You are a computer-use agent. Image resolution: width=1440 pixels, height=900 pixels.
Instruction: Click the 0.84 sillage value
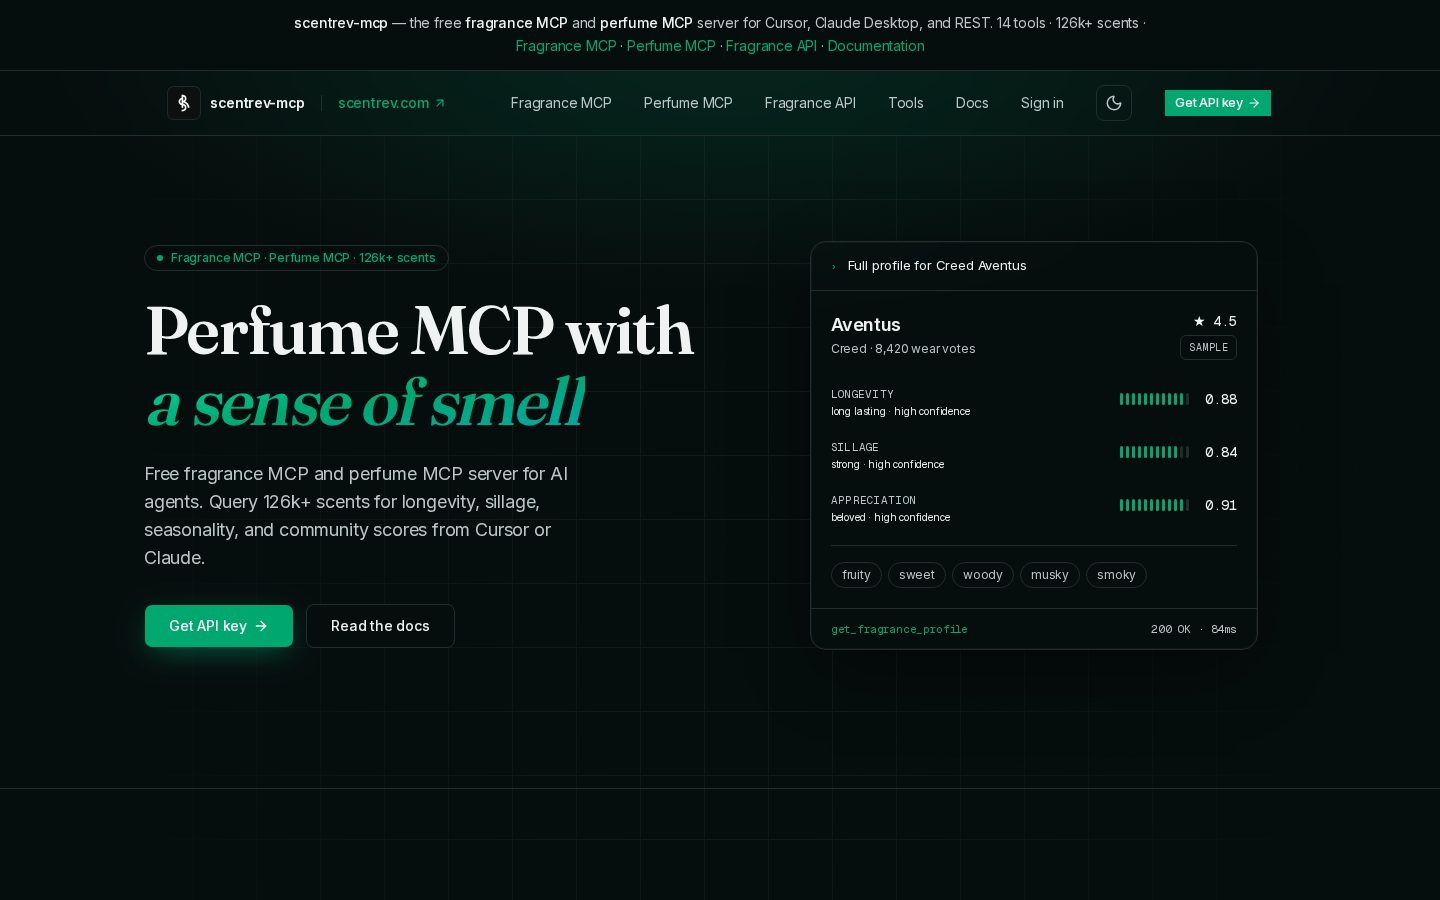(x=1221, y=452)
